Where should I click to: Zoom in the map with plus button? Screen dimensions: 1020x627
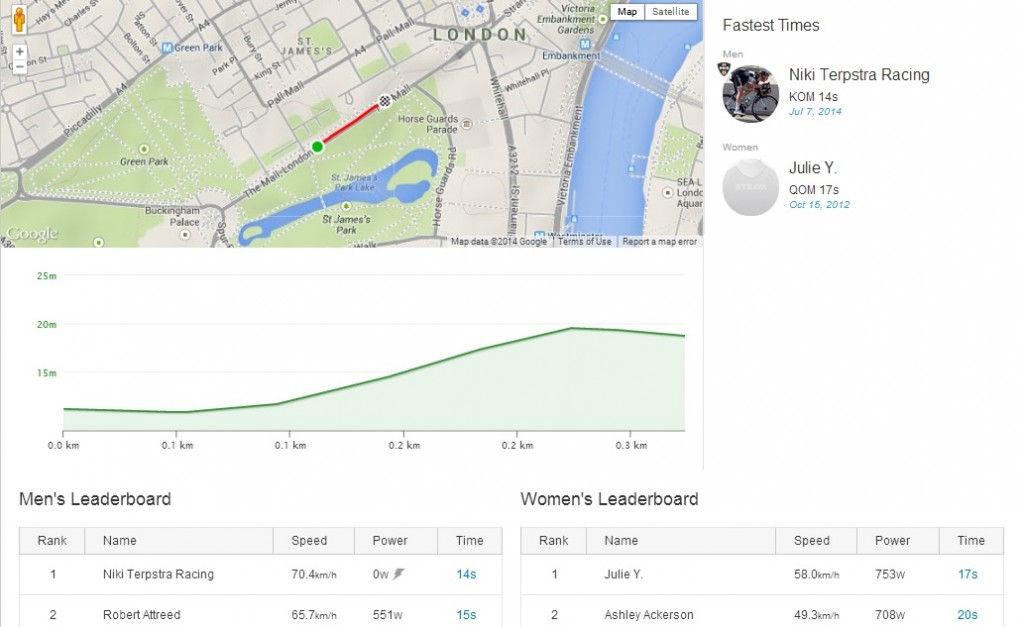click(x=19, y=51)
